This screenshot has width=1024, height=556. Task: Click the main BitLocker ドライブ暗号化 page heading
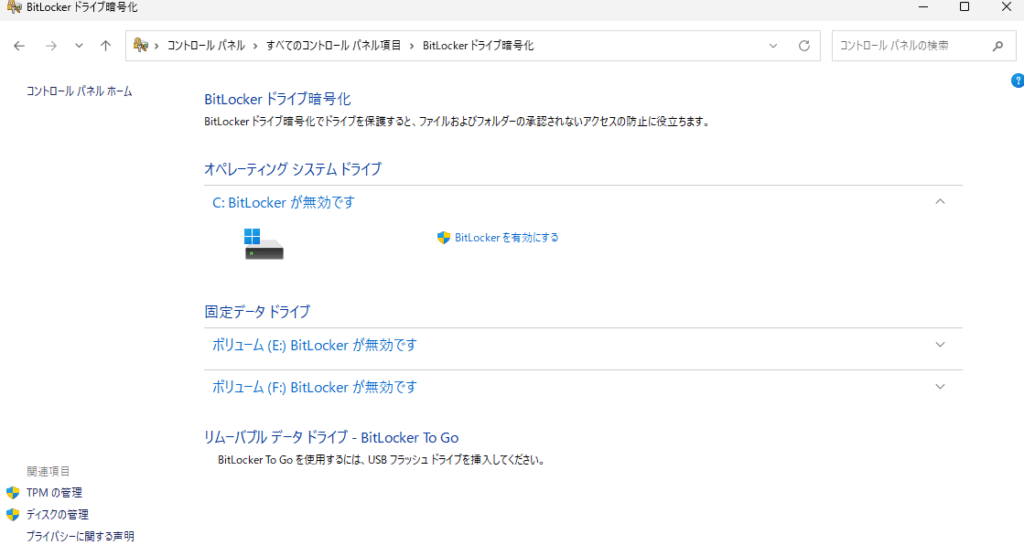click(278, 99)
